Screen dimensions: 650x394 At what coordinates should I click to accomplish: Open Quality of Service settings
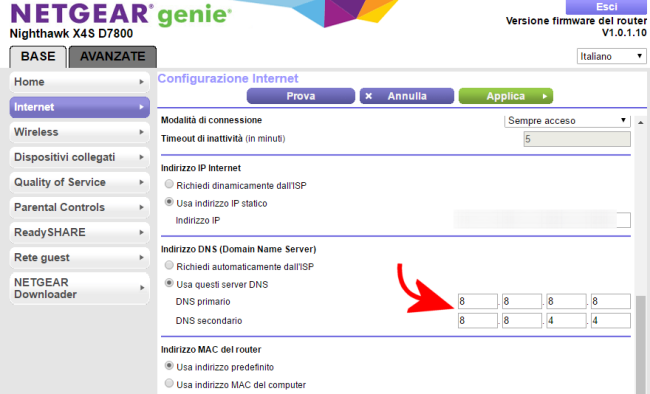point(80,182)
